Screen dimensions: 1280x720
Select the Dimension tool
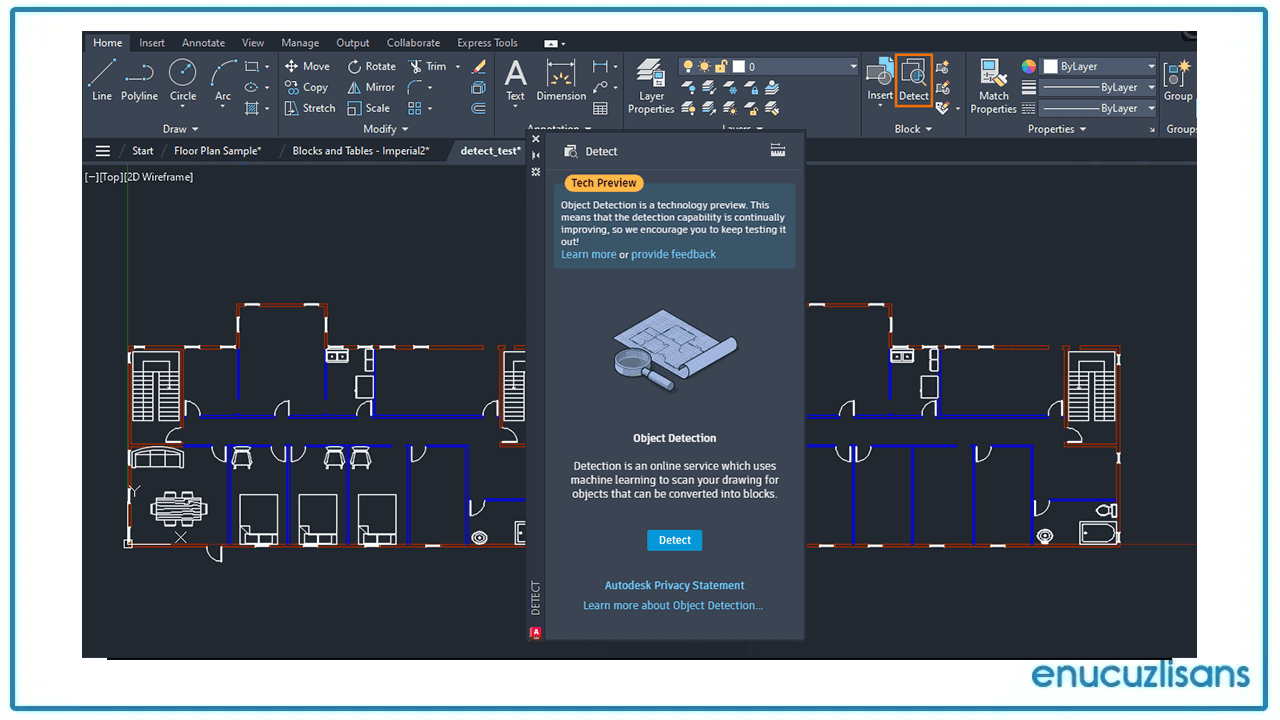click(561, 80)
